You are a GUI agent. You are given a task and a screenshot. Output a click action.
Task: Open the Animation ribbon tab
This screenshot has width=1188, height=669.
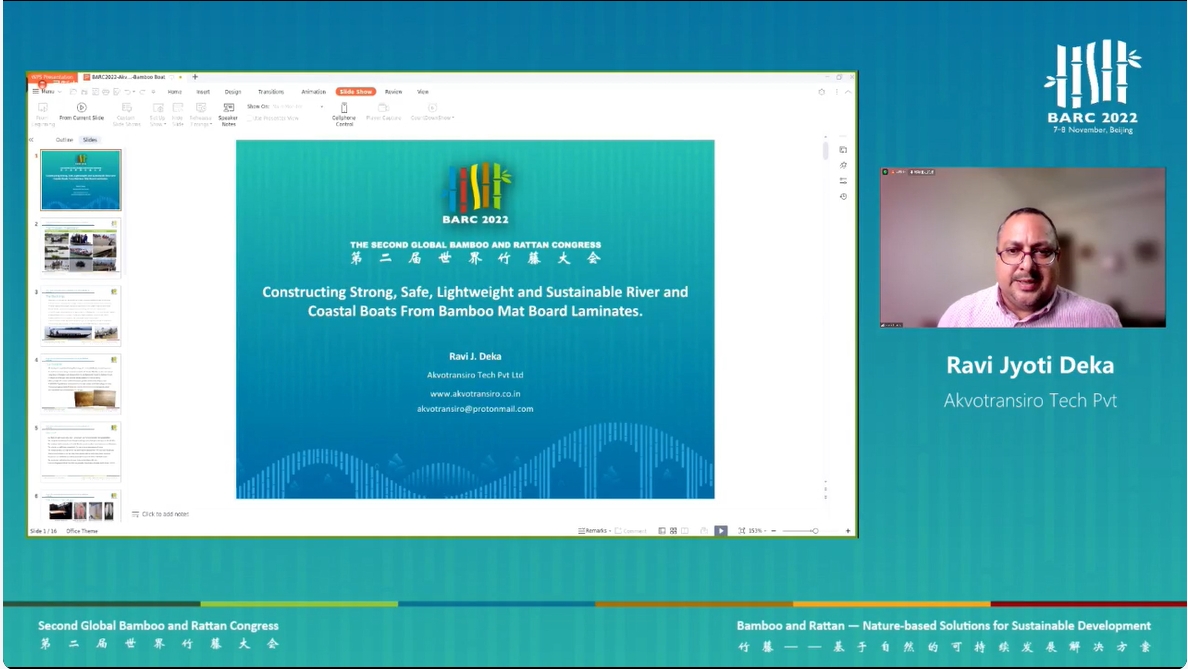point(313,92)
